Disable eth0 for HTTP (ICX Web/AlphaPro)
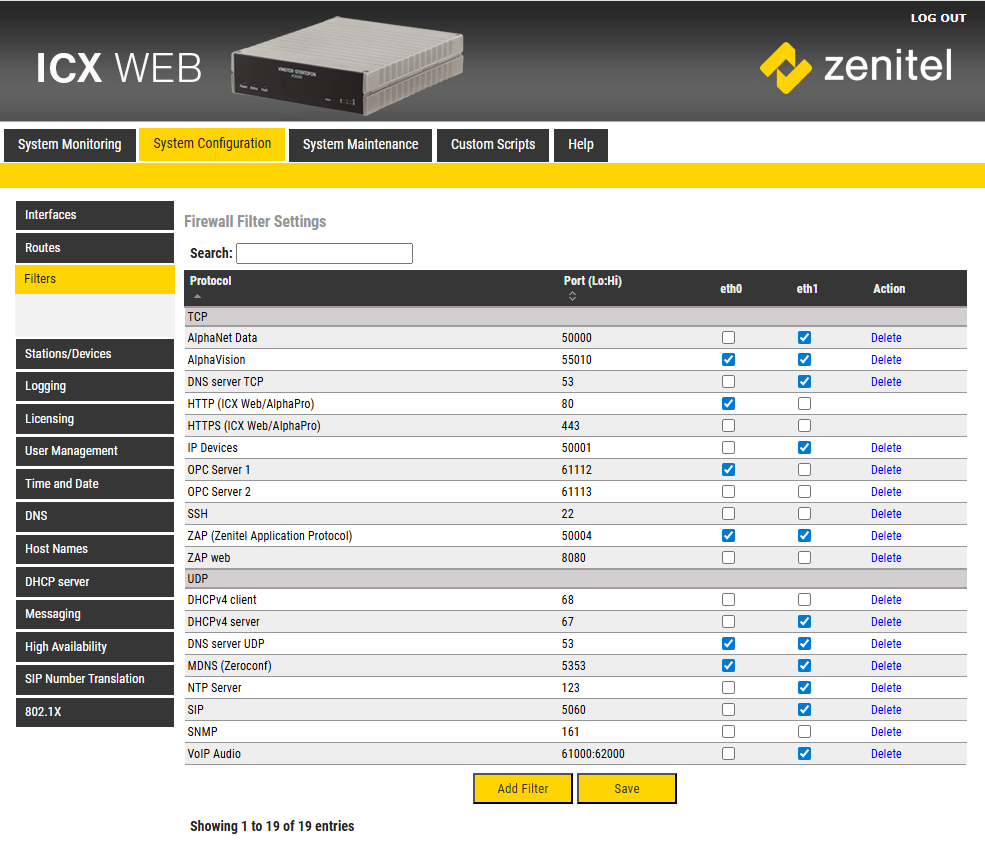This screenshot has height=842, width=985. point(728,403)
